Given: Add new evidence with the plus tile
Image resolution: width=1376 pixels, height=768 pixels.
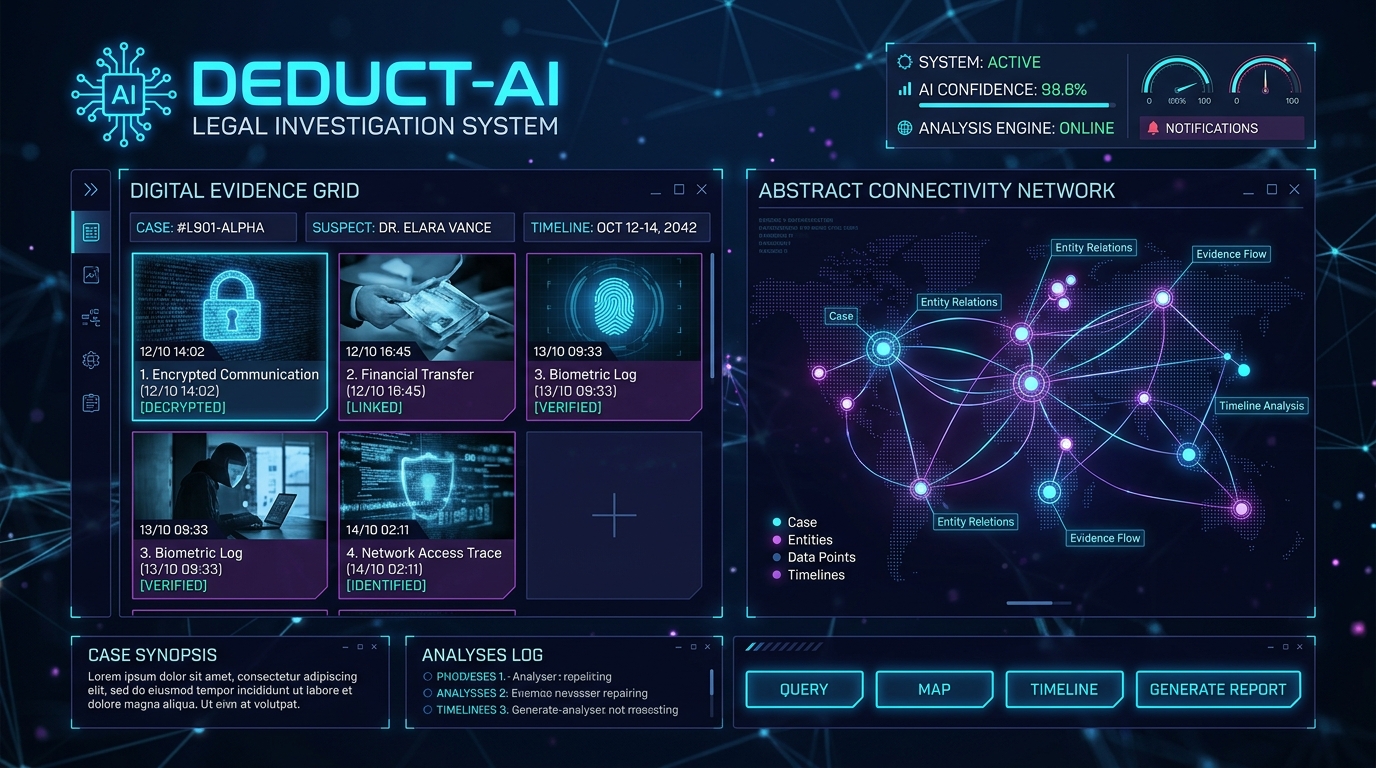Looking at the screenshot, I should 614,515.
